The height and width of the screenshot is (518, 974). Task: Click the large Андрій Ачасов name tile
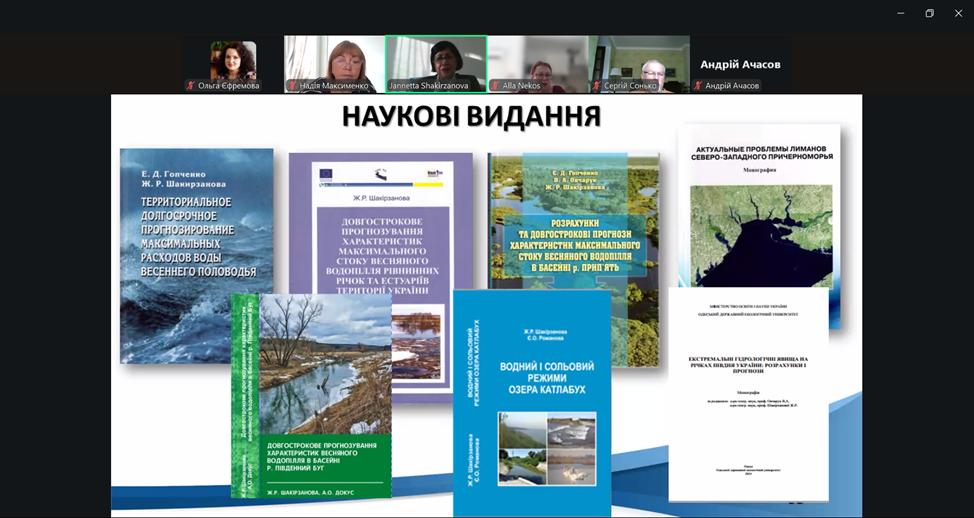tap(740, 64)
